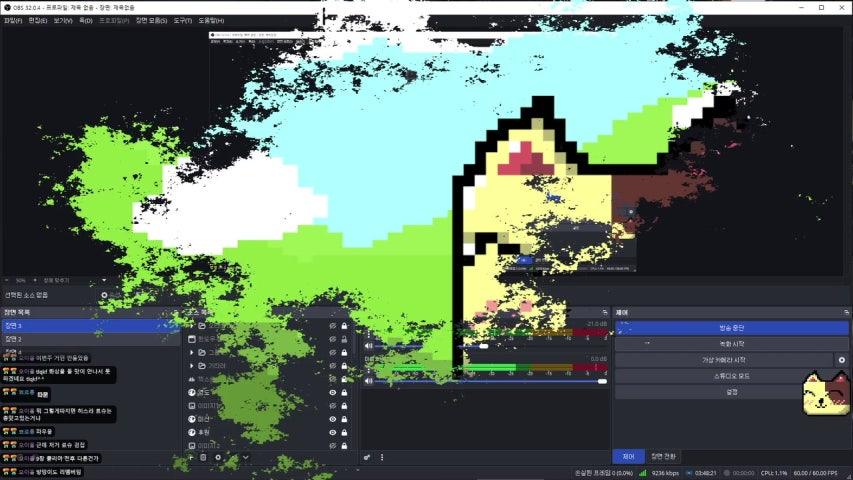853x480 pixels.
Task: Open the 도구(T) menu
Action: pyautogui.click(x=183, y=21)
